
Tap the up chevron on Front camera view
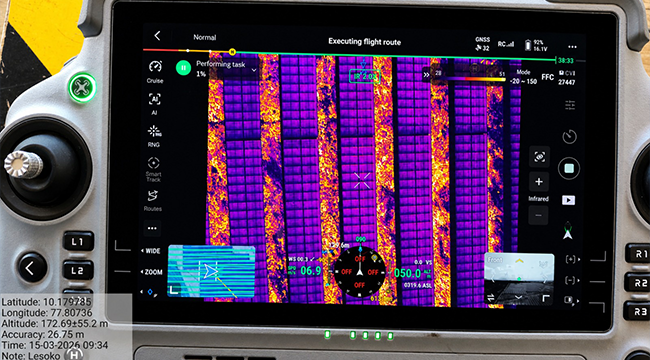[x=518, y=261]
